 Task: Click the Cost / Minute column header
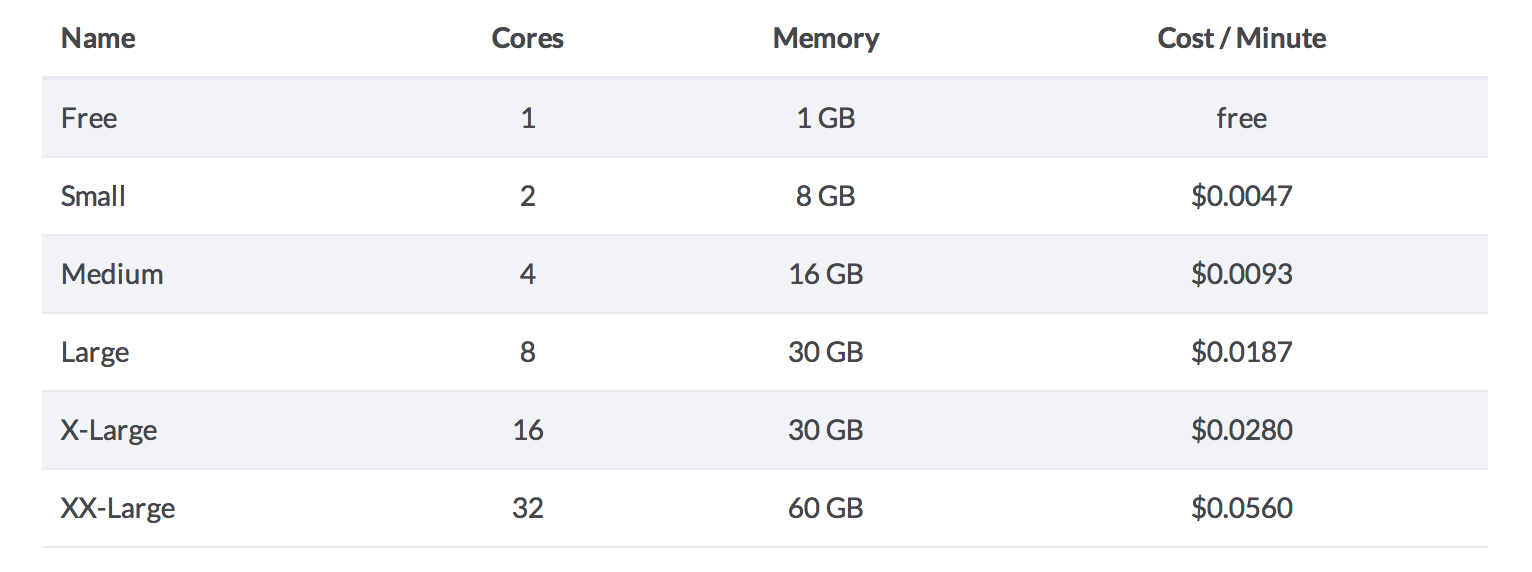[1242, 38]
